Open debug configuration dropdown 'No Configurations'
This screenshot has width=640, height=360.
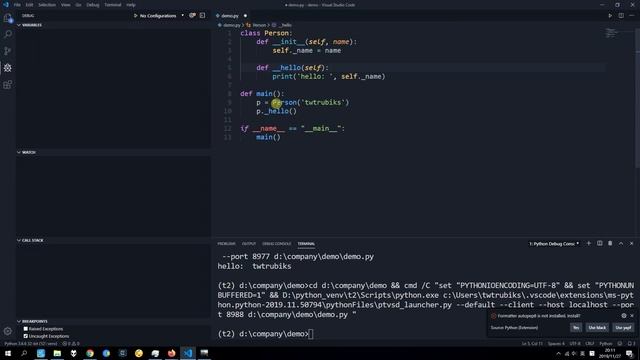point(161,16)
